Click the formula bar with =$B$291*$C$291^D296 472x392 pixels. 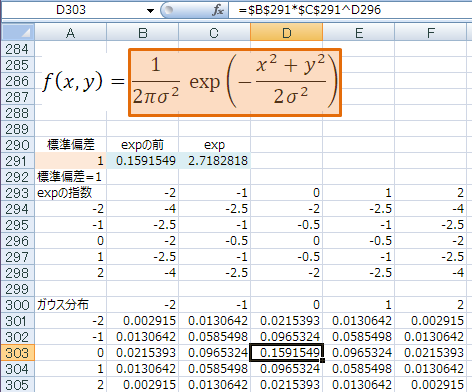(350, 10)
